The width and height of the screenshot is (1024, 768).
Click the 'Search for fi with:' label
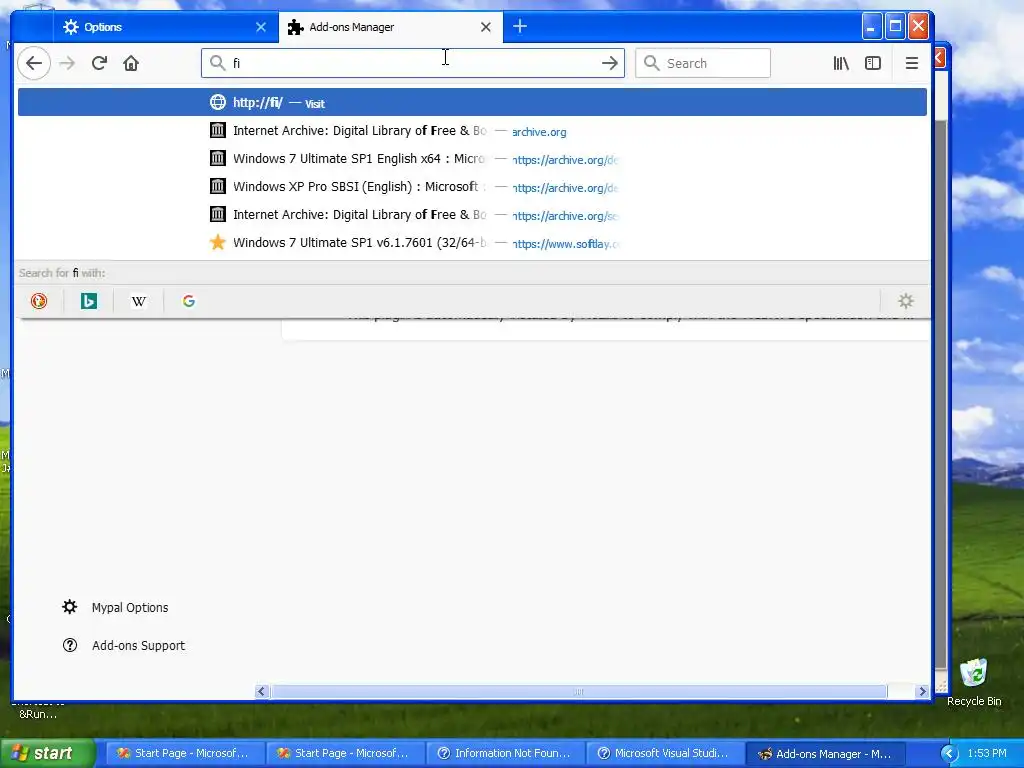61,273
